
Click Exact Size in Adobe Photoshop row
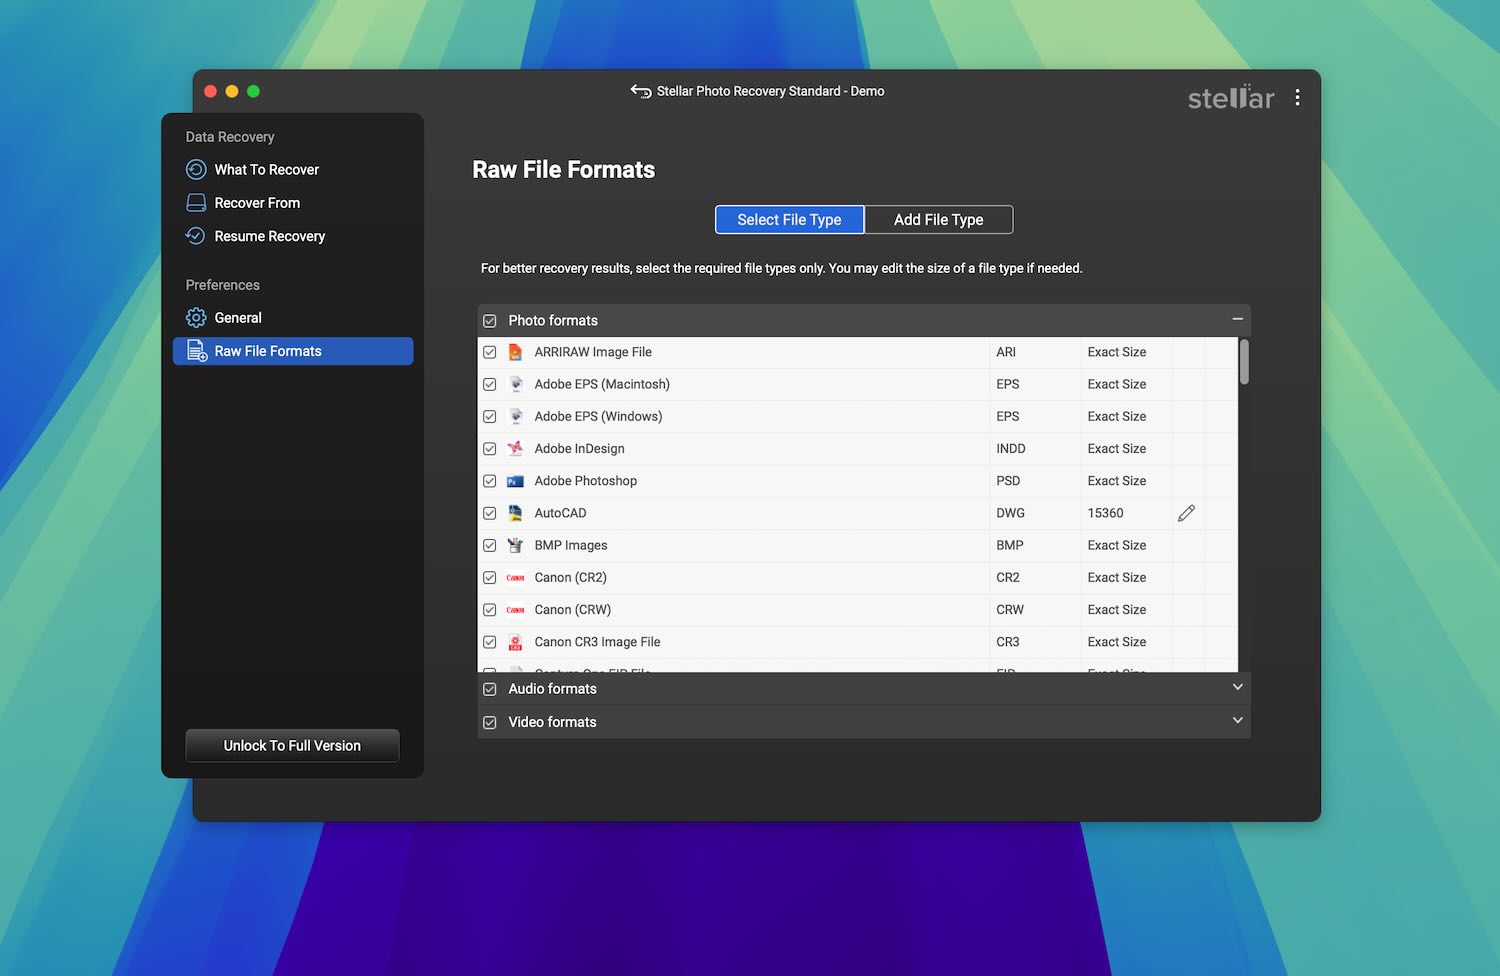tap(1117, 481)
